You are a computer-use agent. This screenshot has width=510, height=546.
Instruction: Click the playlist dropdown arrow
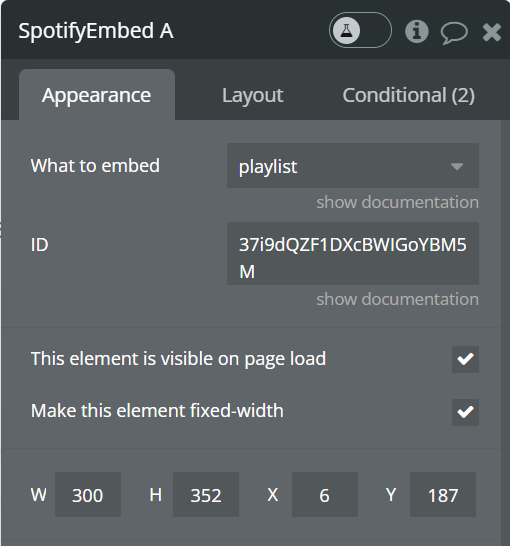click(457, 166)
